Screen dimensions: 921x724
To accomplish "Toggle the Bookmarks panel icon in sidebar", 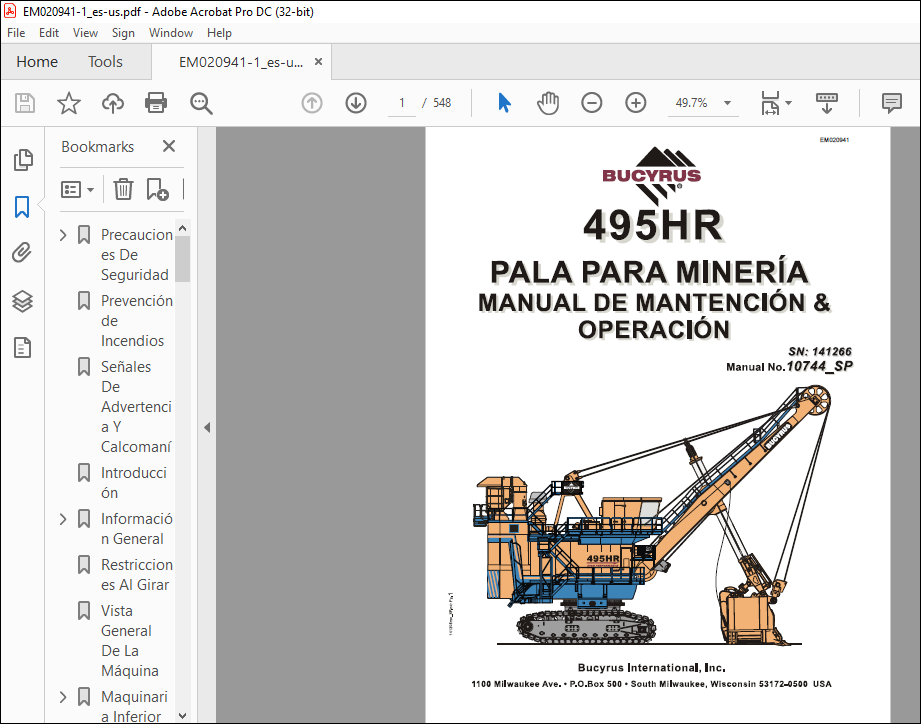I will (x=22, y=207).
